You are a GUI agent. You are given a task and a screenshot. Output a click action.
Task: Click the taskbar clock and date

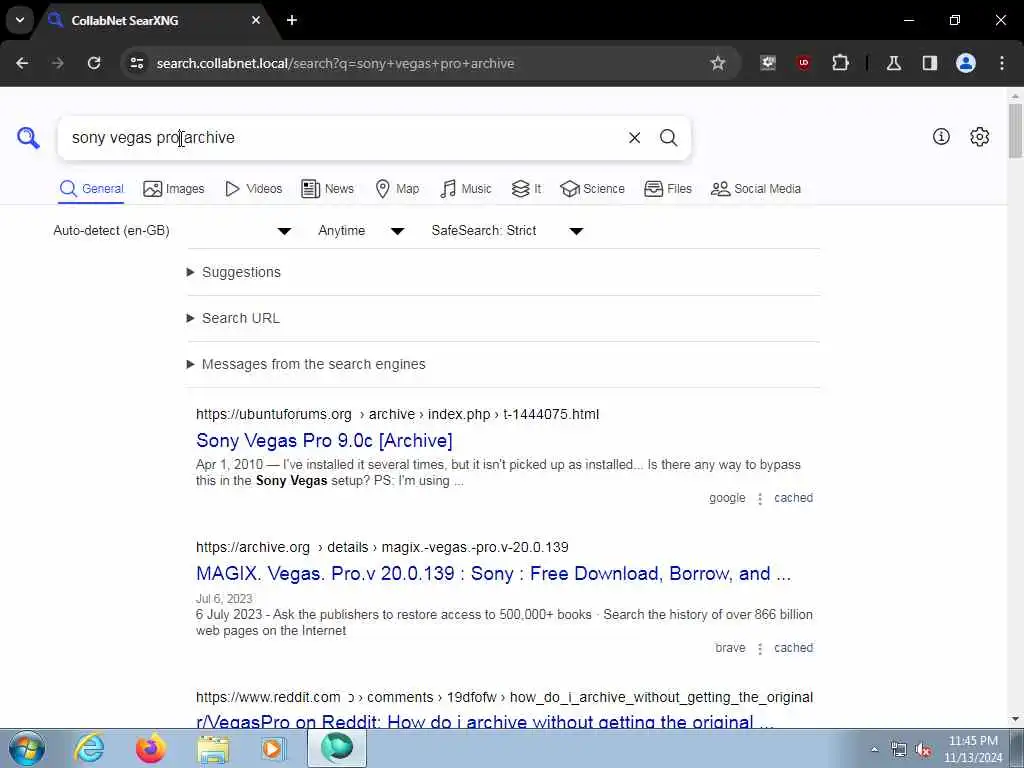973,749
